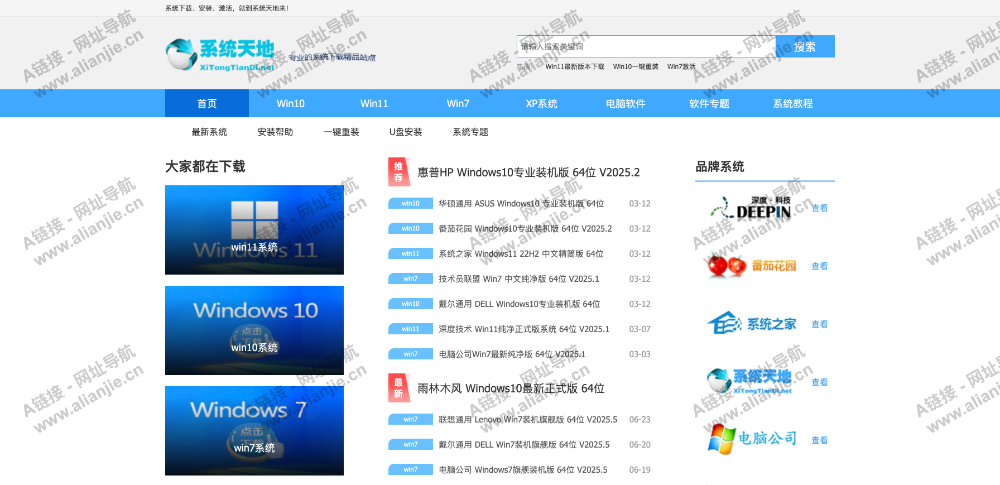This screenshot has width=1000, height=485.
Task: Open the win11系统 thumbnail
Action: click(x=254, y=230)
